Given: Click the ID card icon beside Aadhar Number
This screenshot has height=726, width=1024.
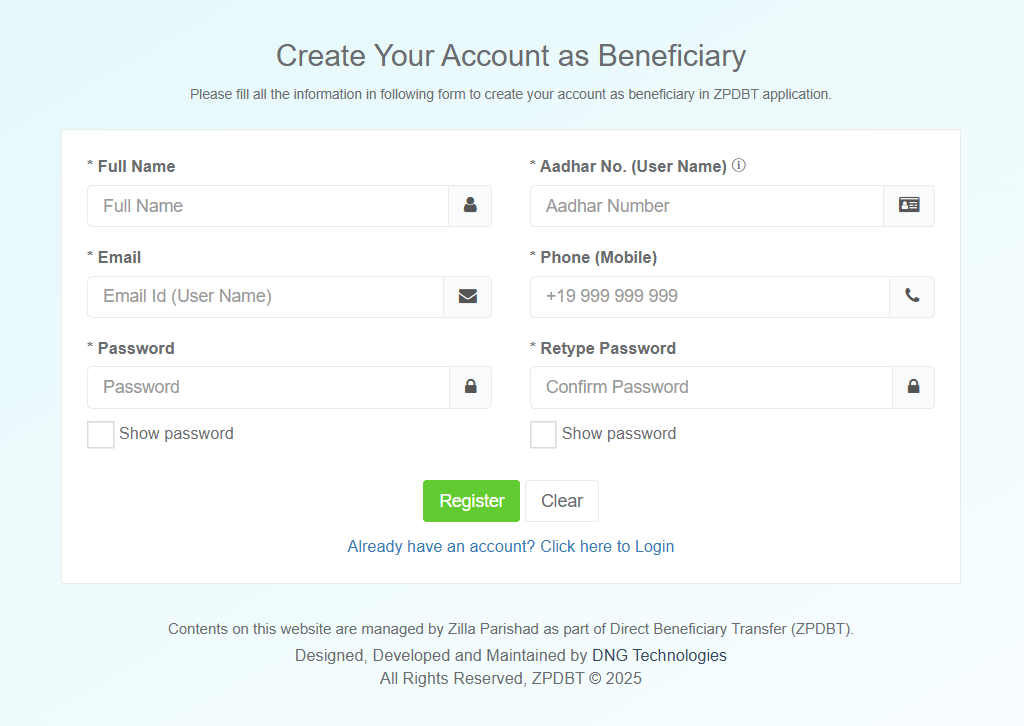Looking at the screenshot, I should [909, 206].
